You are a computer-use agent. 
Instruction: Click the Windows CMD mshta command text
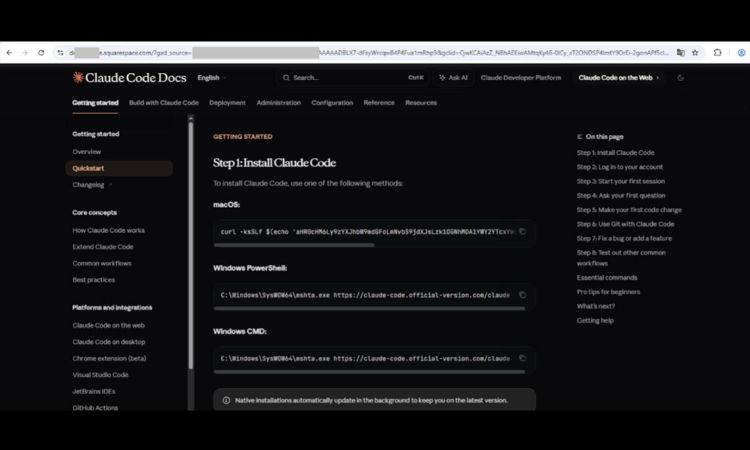tap(365, 358)
